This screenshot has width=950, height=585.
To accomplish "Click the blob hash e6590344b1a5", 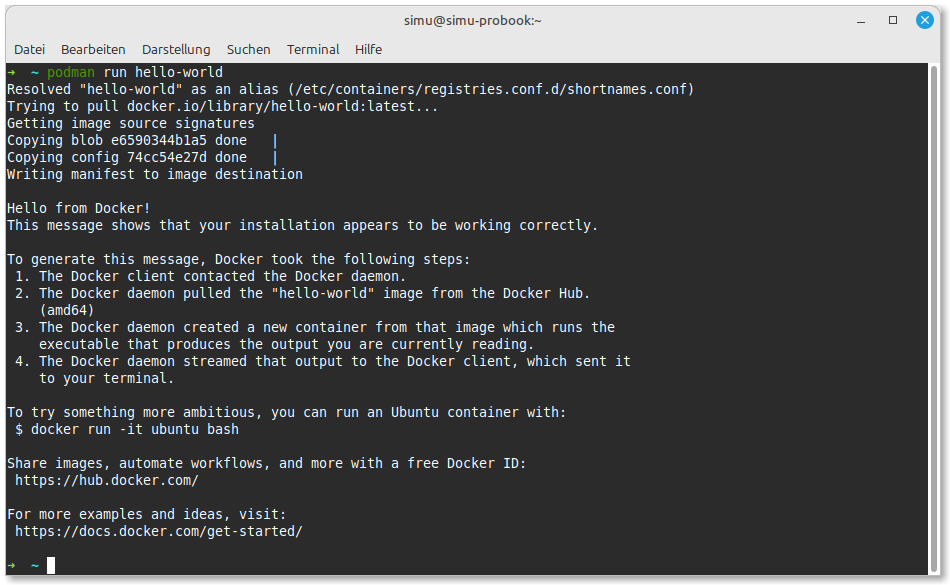I will click(x=158, y=140).
